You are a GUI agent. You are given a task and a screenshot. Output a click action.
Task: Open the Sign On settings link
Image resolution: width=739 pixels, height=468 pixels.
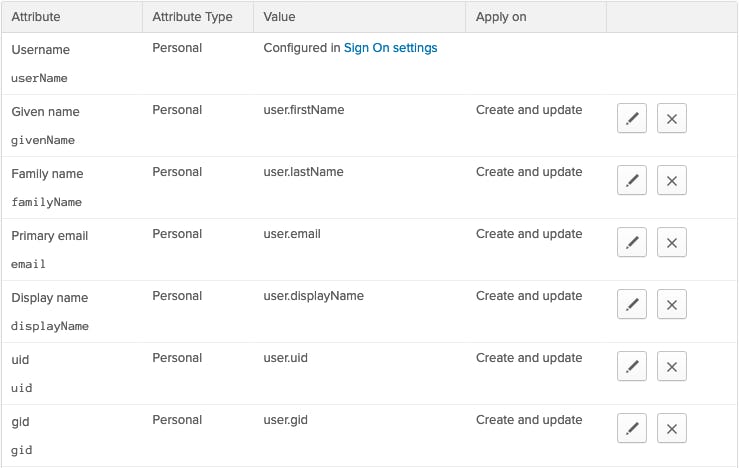(x=390, y=48)
